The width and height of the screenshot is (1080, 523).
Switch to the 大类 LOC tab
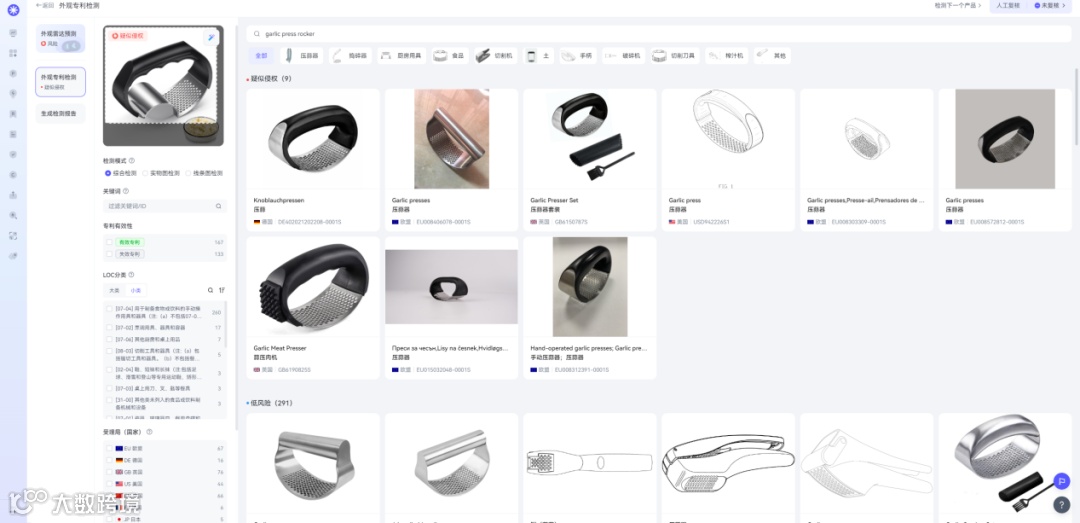pos(114,291)
